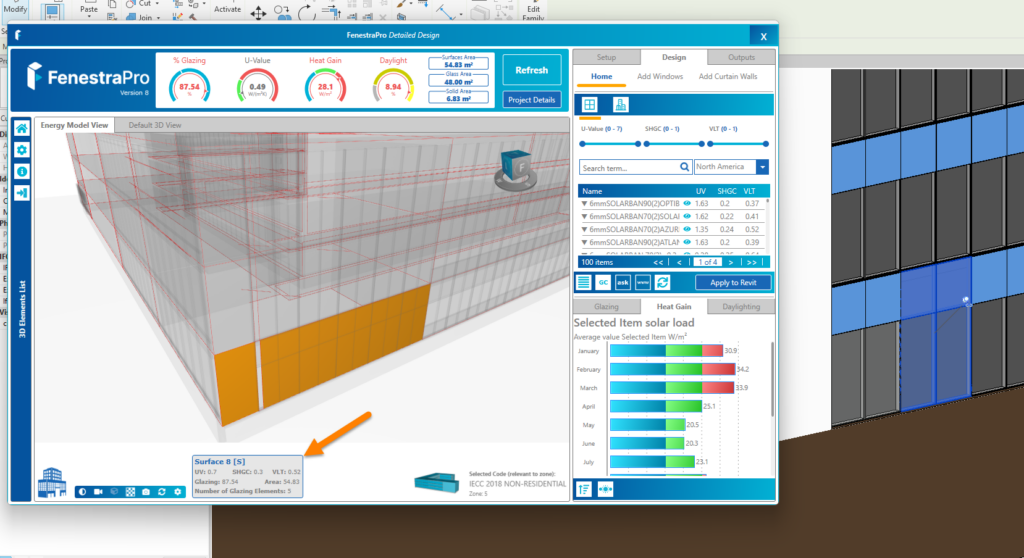The image size is (1024, 558).
Task: Toggle eye icon for 6mmSOLARBAN90(2)ATLAN row
Action: click(x=687, y=242)
